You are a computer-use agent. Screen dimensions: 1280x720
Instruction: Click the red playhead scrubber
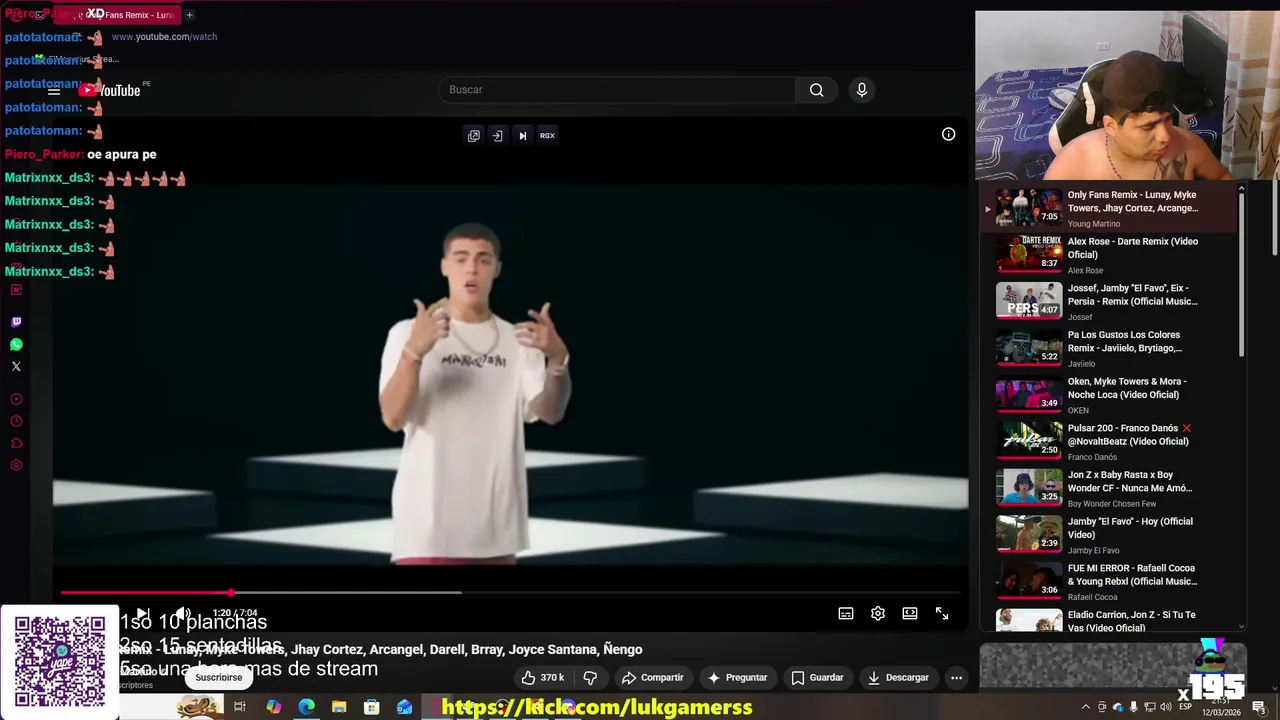click(x=231, y=593)
